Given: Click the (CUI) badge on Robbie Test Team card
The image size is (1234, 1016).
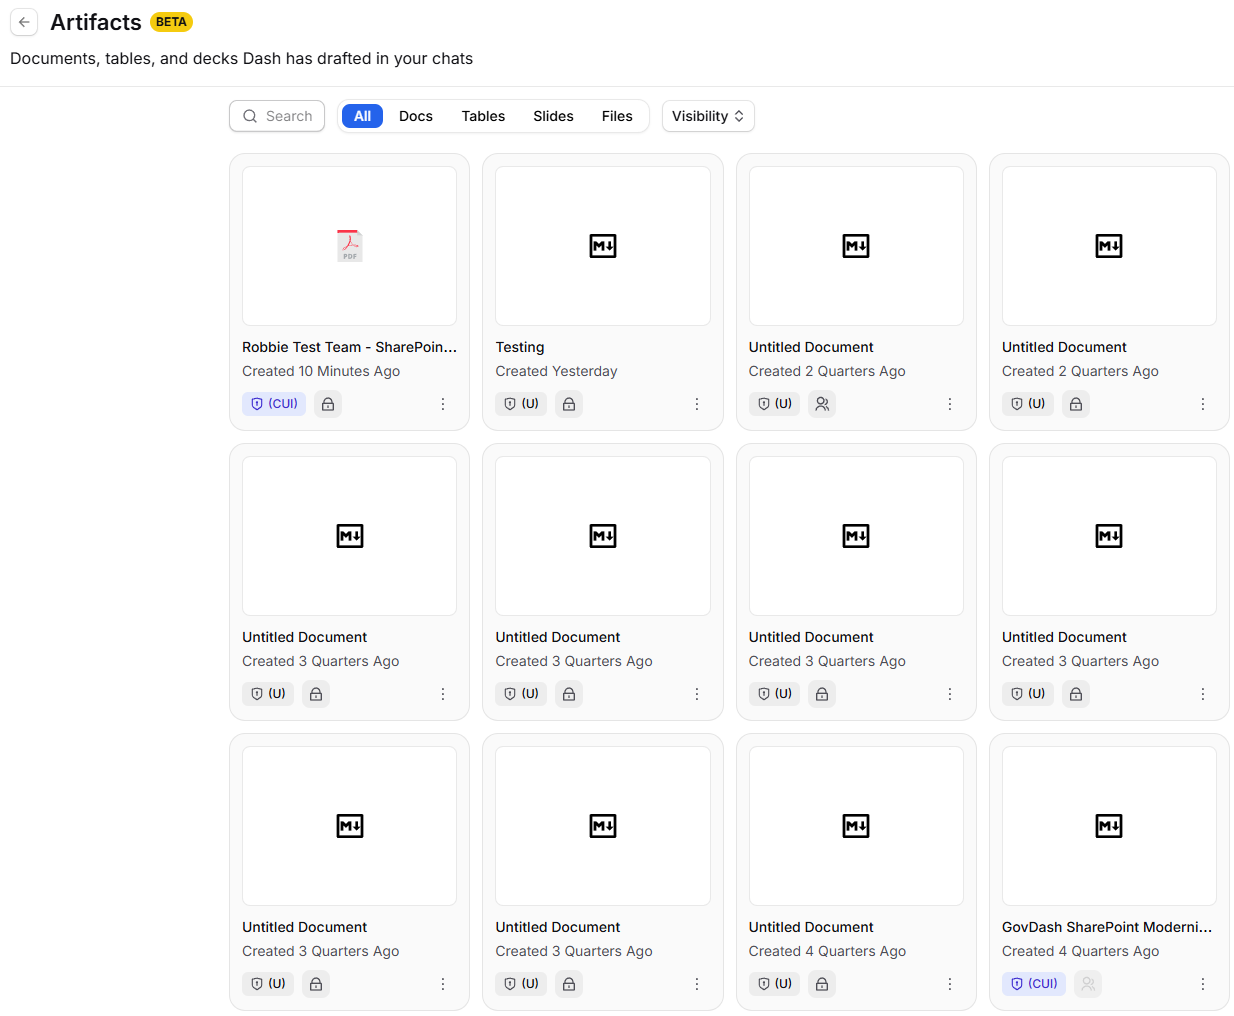Looking at the screenshot, I should tap(274, 404).
